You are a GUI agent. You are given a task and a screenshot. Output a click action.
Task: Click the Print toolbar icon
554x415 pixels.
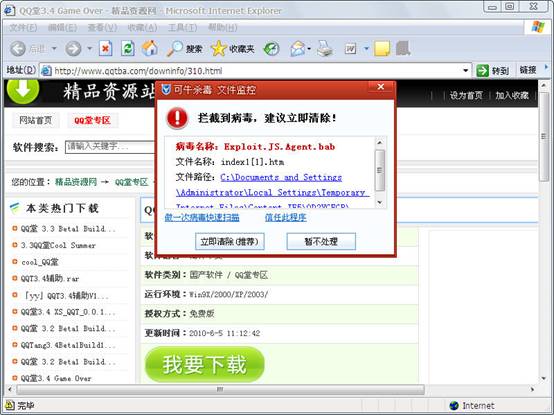[325, 48]
